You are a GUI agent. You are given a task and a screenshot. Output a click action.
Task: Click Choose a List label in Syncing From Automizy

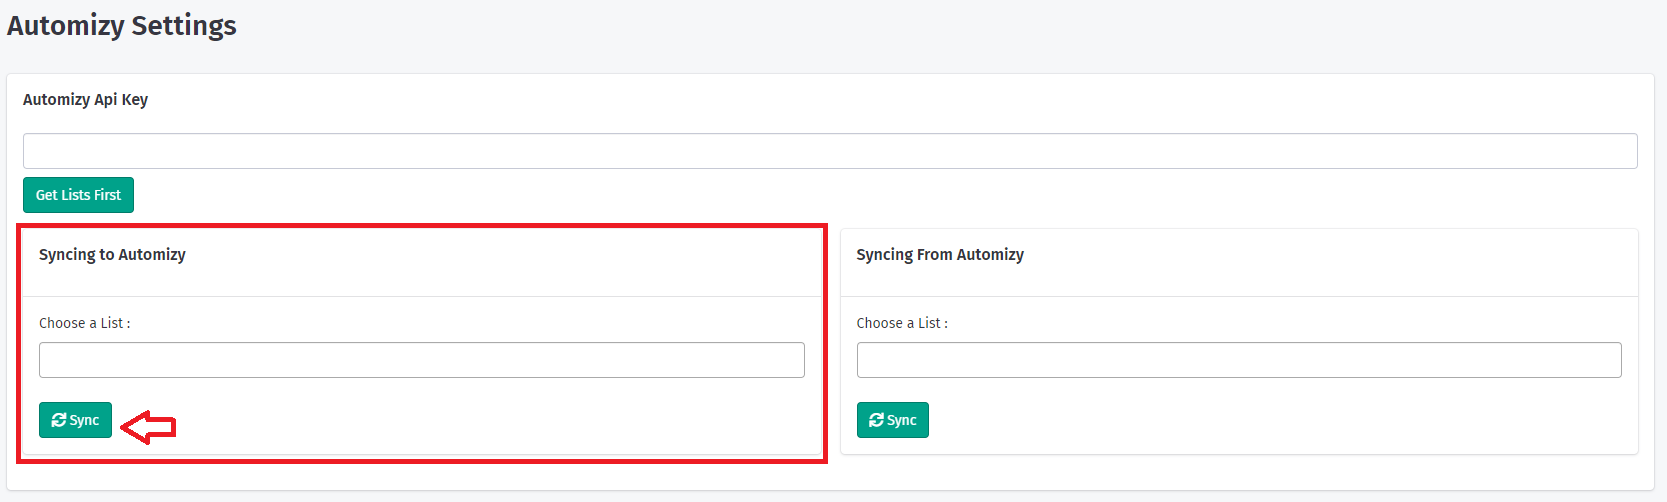902,323
